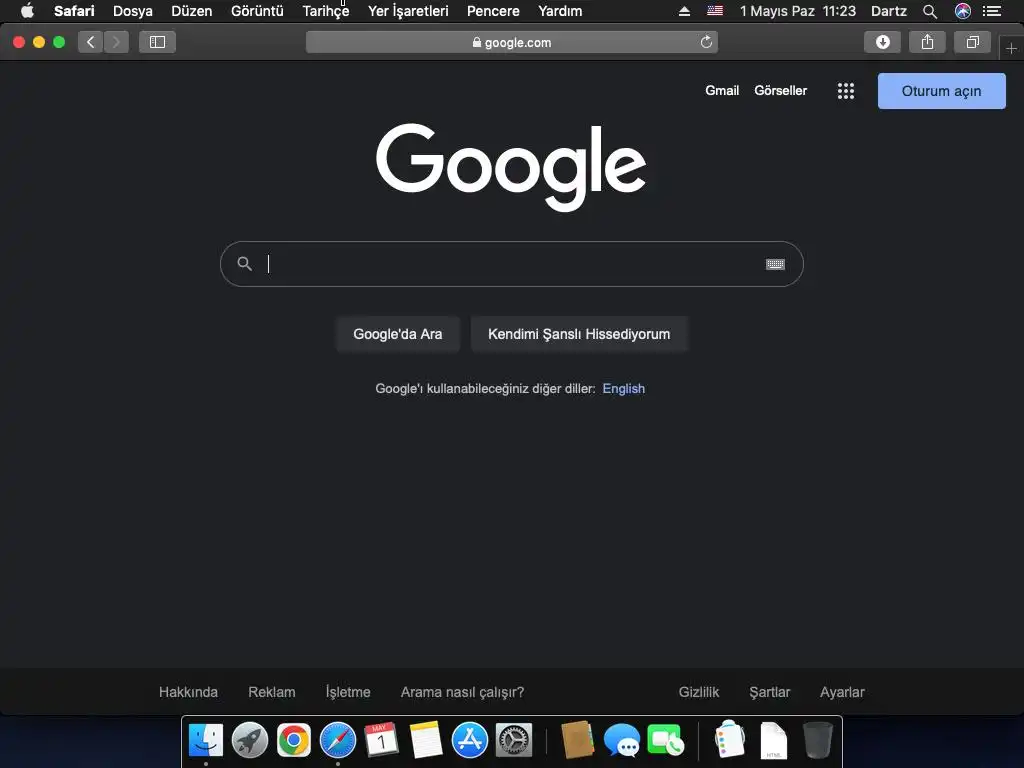
Task: Open the Tarihçe menu
Action: click(x=325, y=11)
